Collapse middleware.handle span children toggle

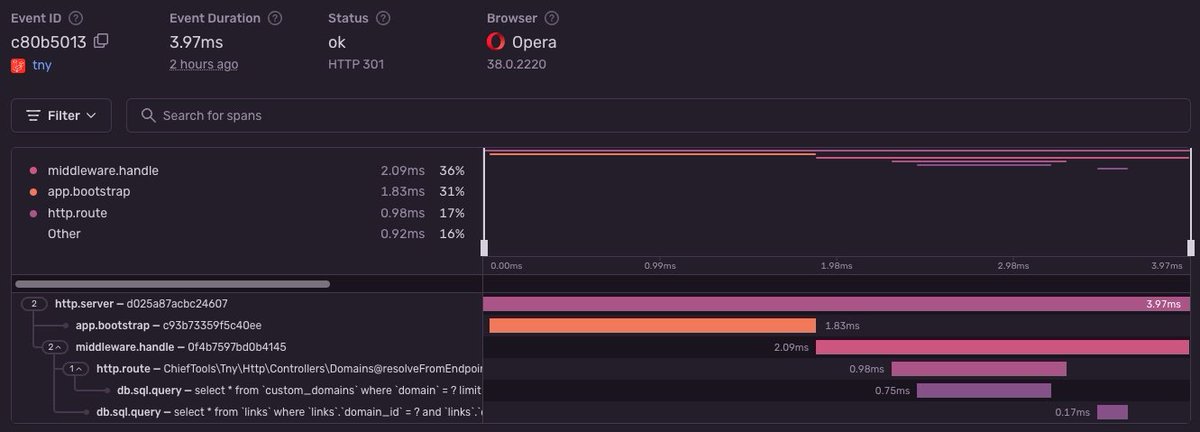(x=53, y=347)
